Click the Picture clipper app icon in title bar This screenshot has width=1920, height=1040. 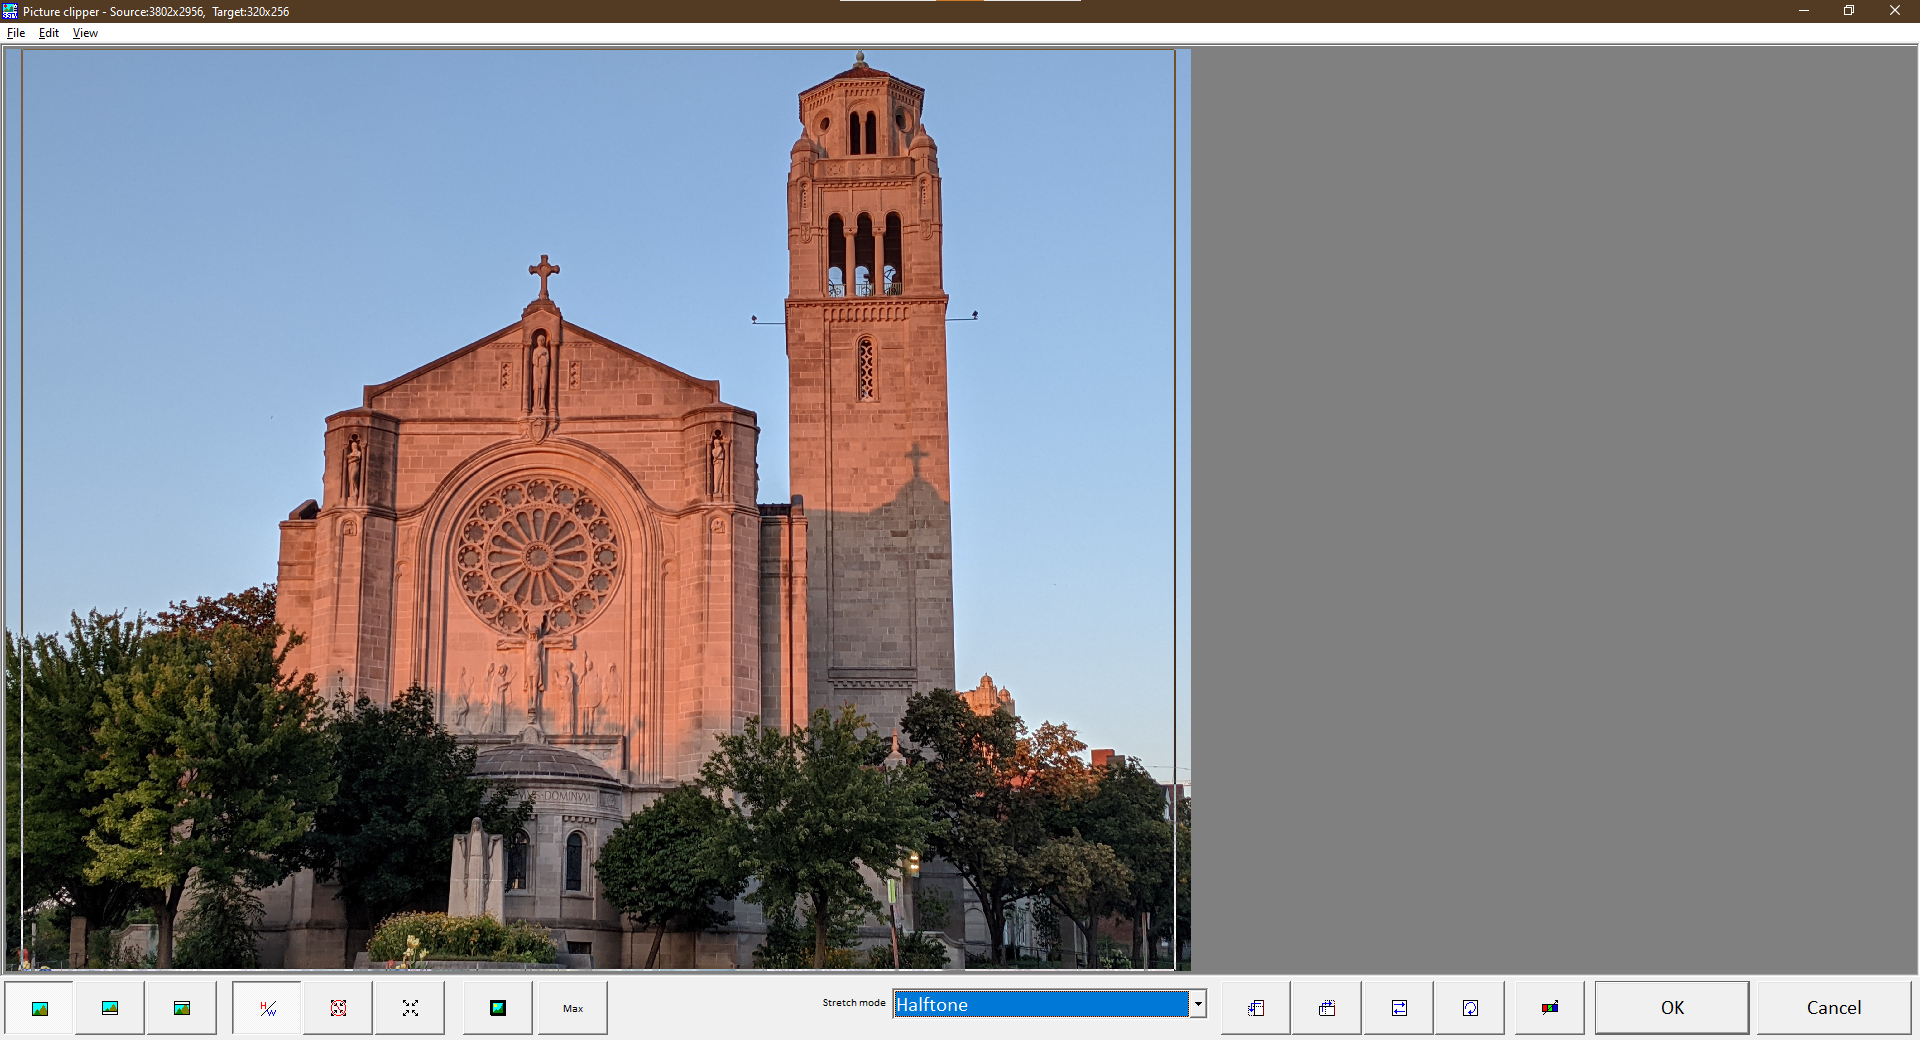click(x=10, y=11)
